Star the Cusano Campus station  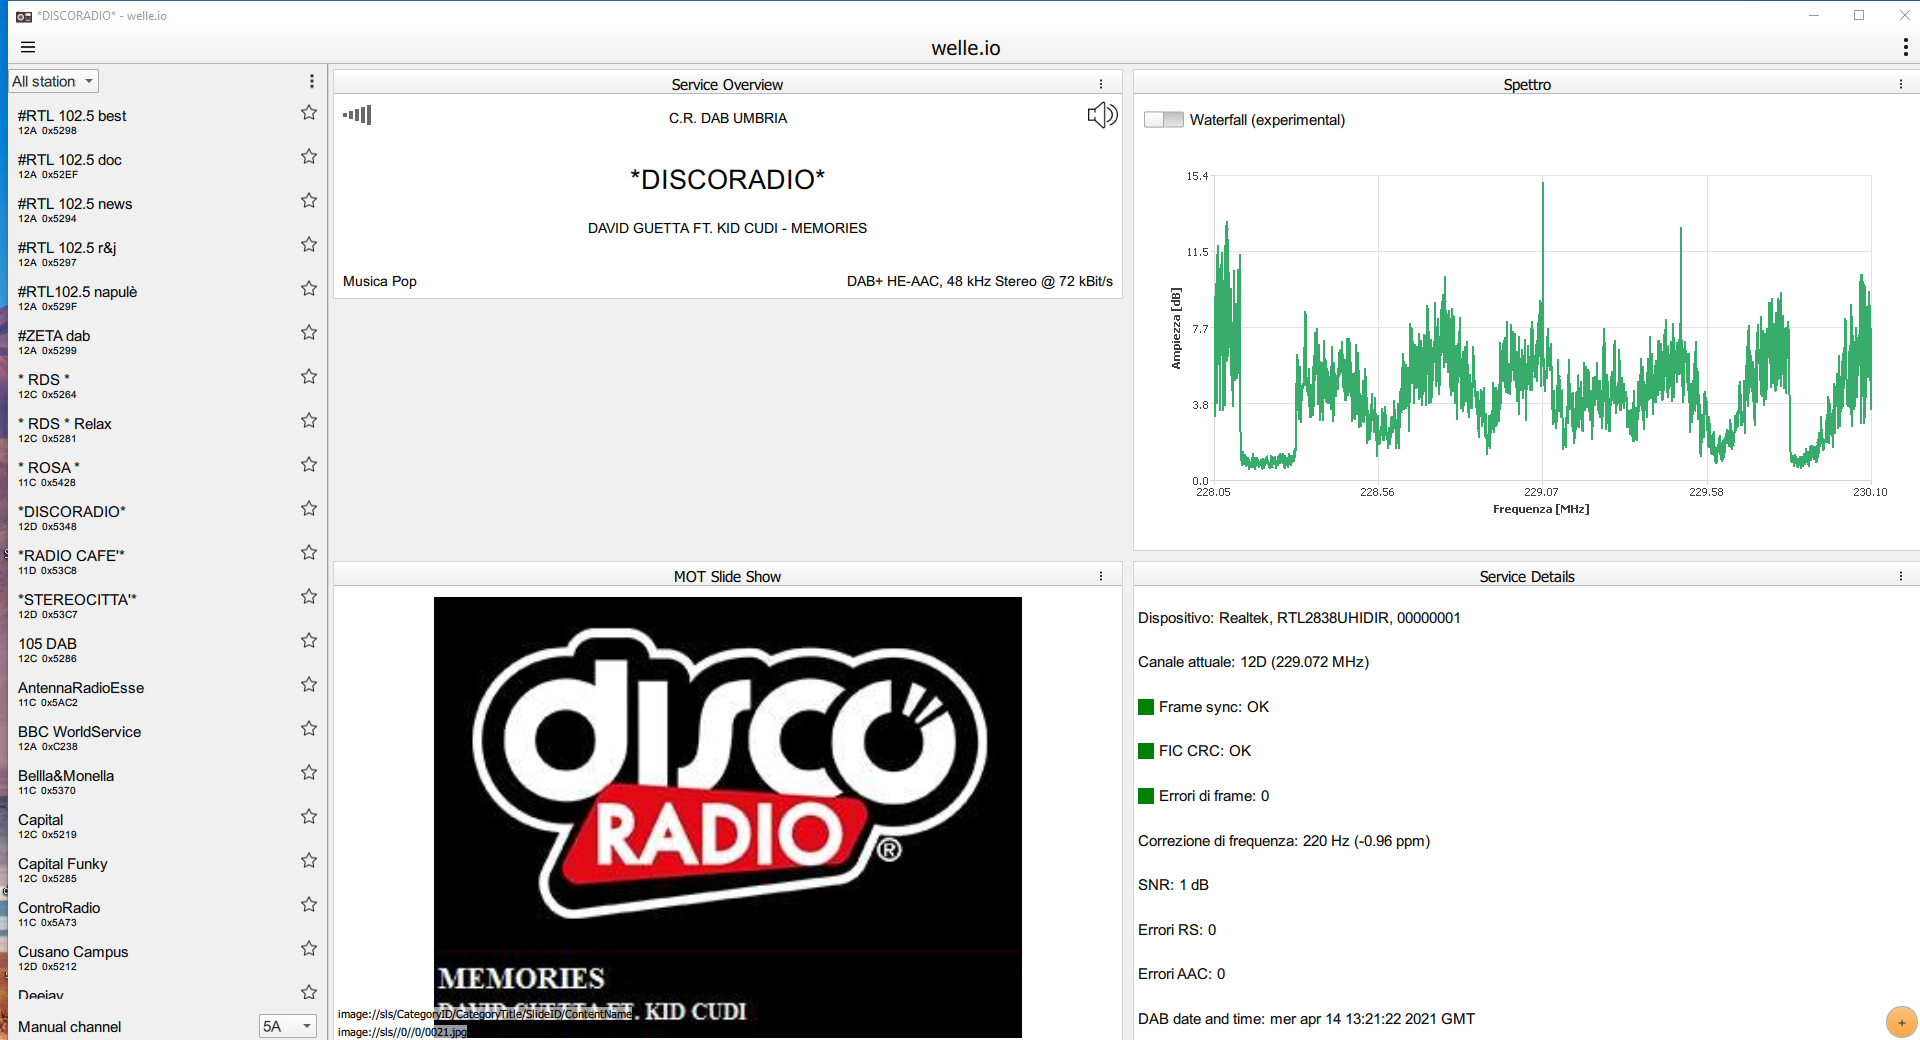coord(309,949)
